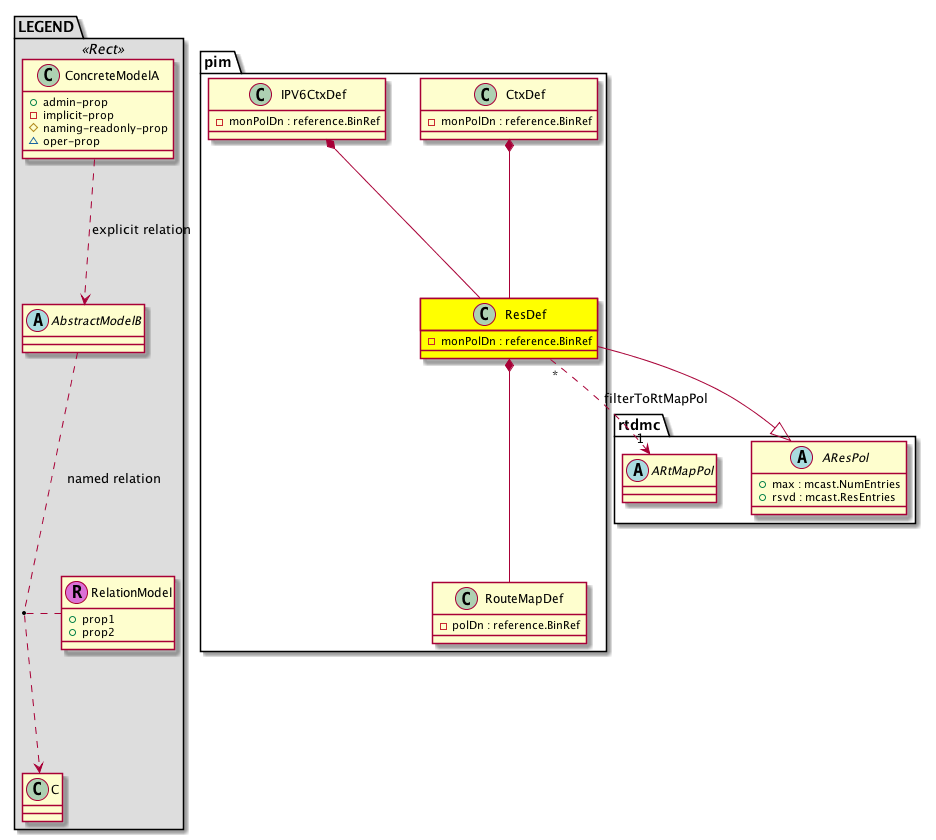Viewport: 936px width, 840px height.
Task: Select the pim package tab label
Action: 219,63
